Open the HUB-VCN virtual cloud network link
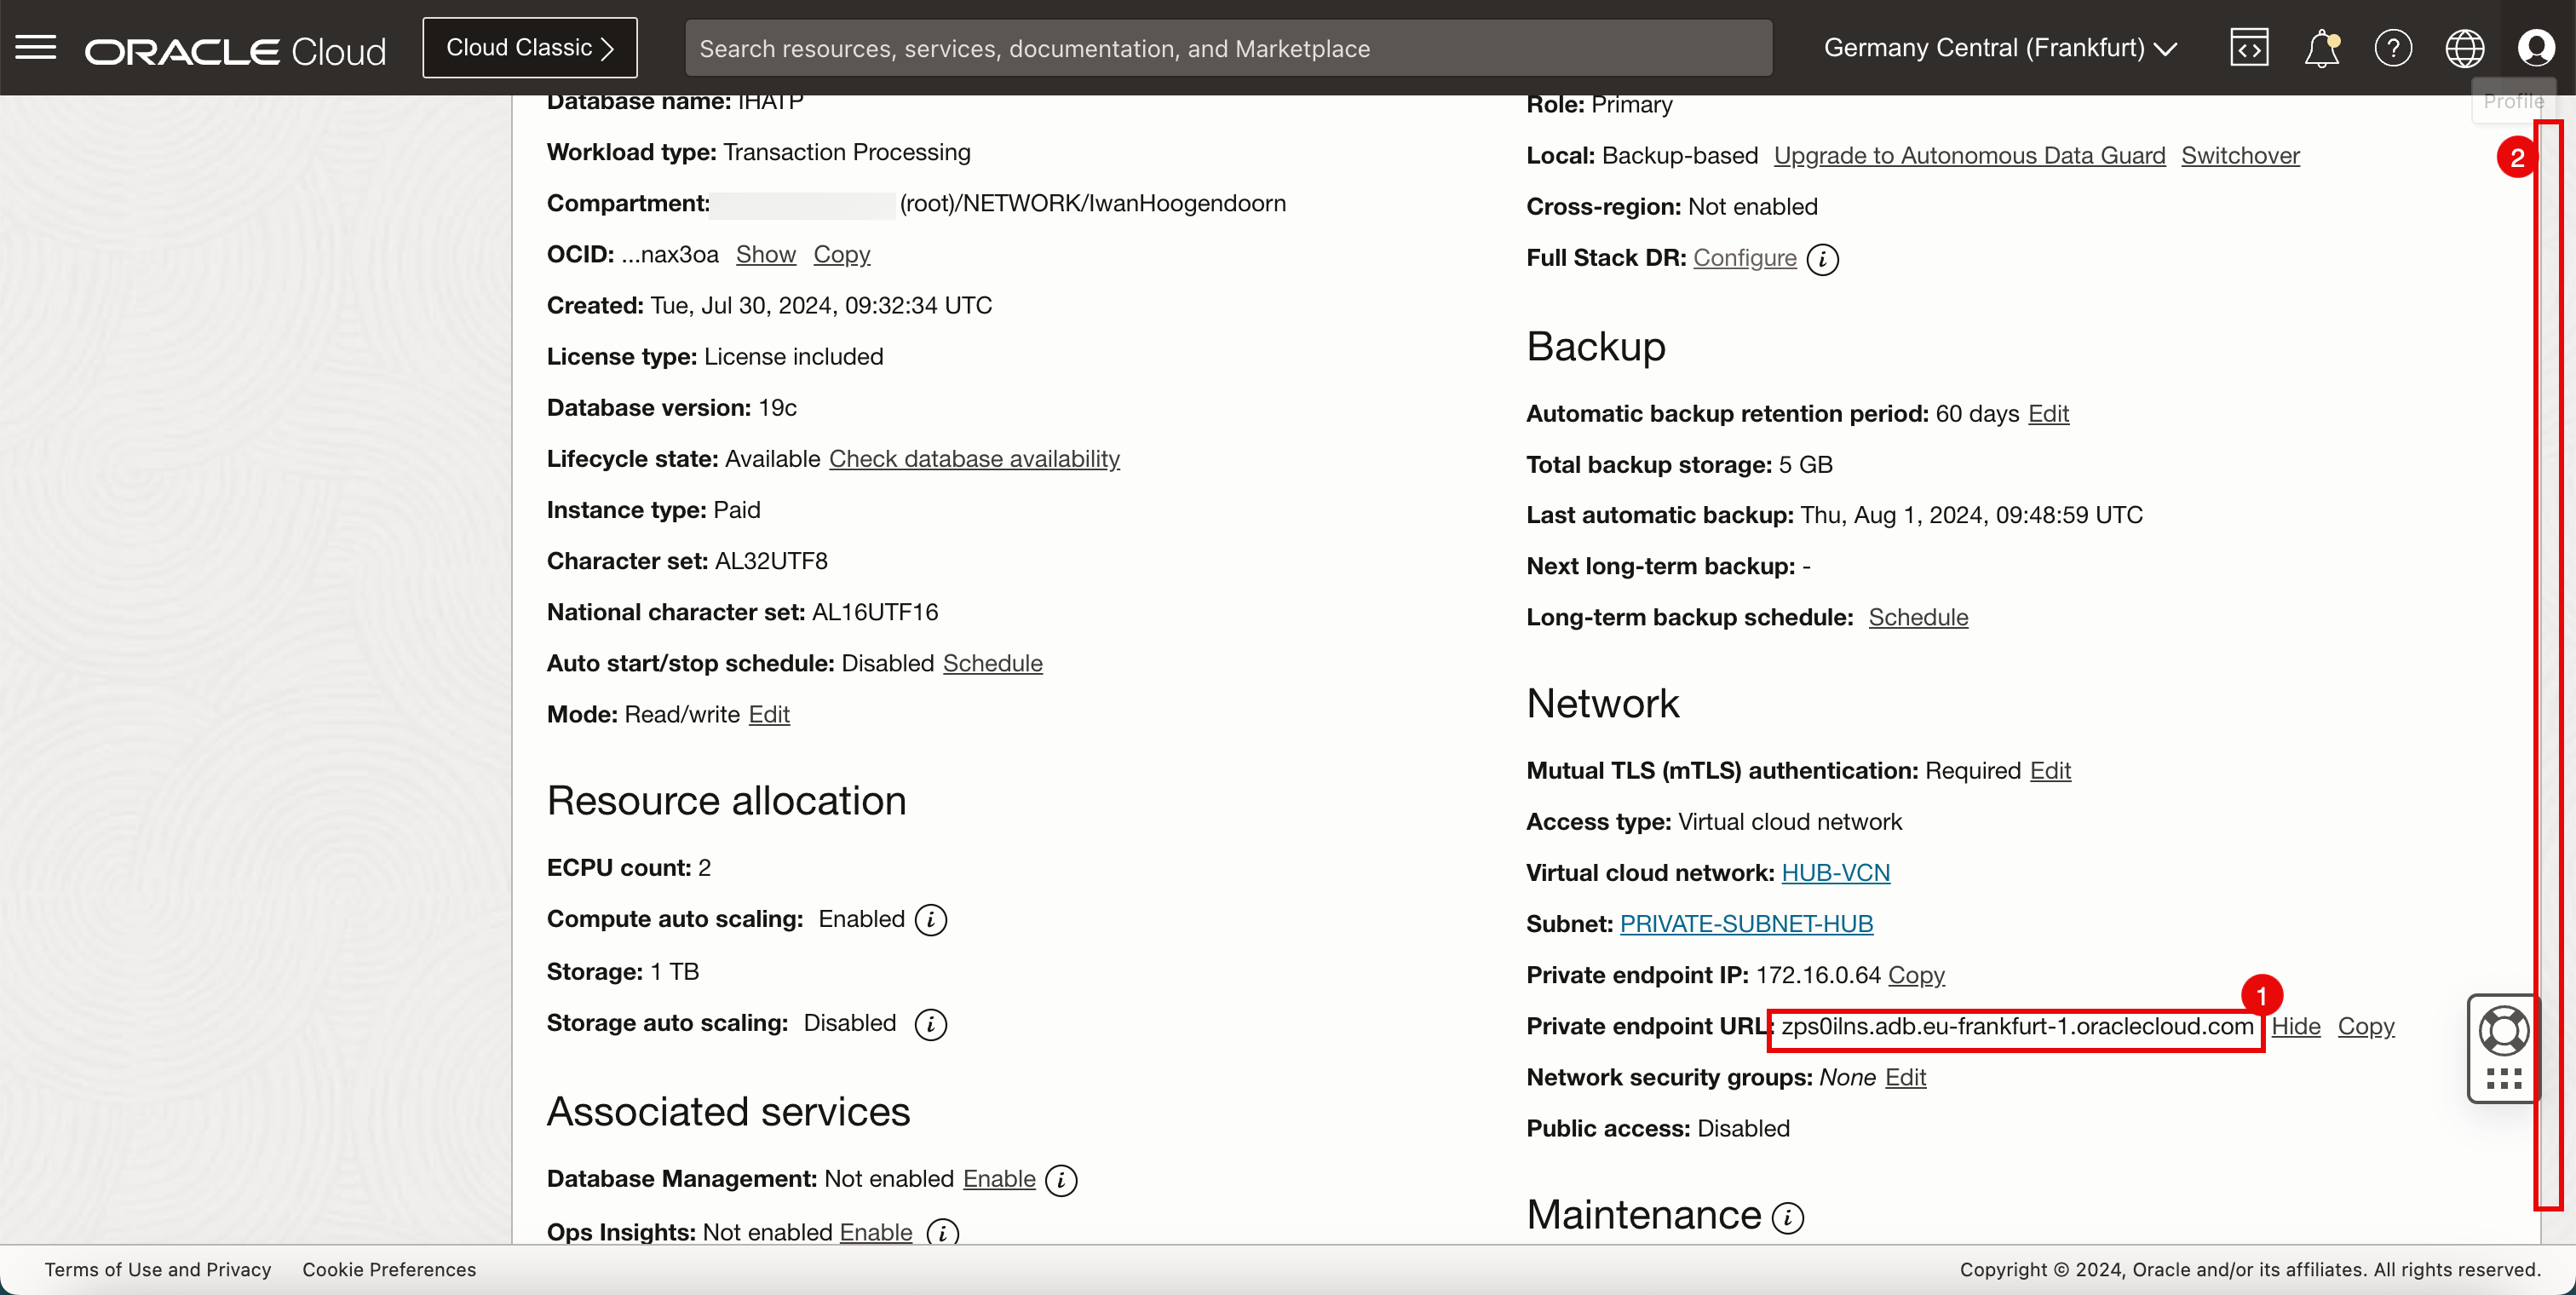Screen dimensions: 2576x1295 click(1835, 873)
